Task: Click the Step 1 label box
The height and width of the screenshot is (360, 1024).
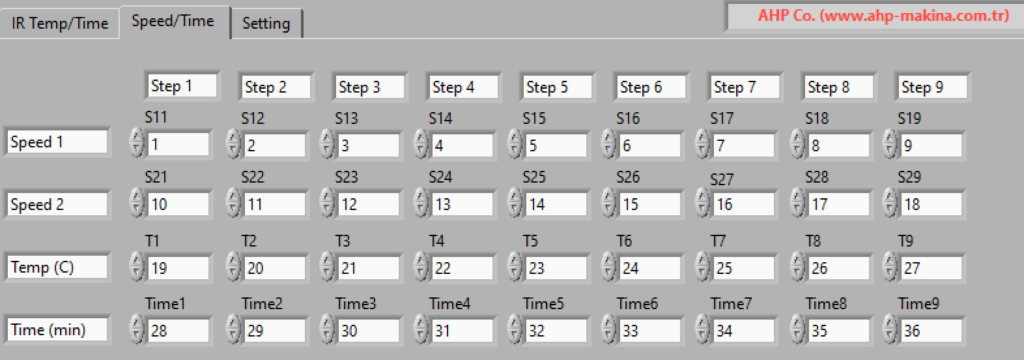Action: [183, 86]
